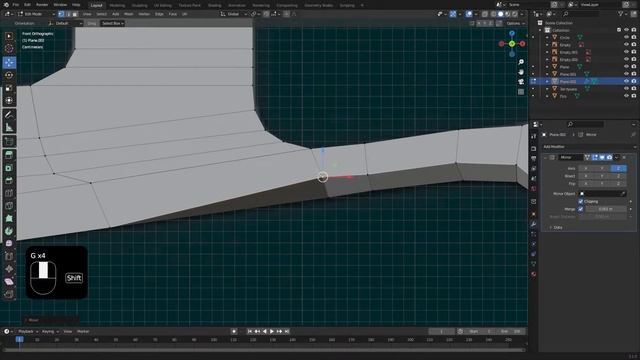Select the Shrink/Fatten tool
Screen dimensions: 640x360
click(9, 269)
